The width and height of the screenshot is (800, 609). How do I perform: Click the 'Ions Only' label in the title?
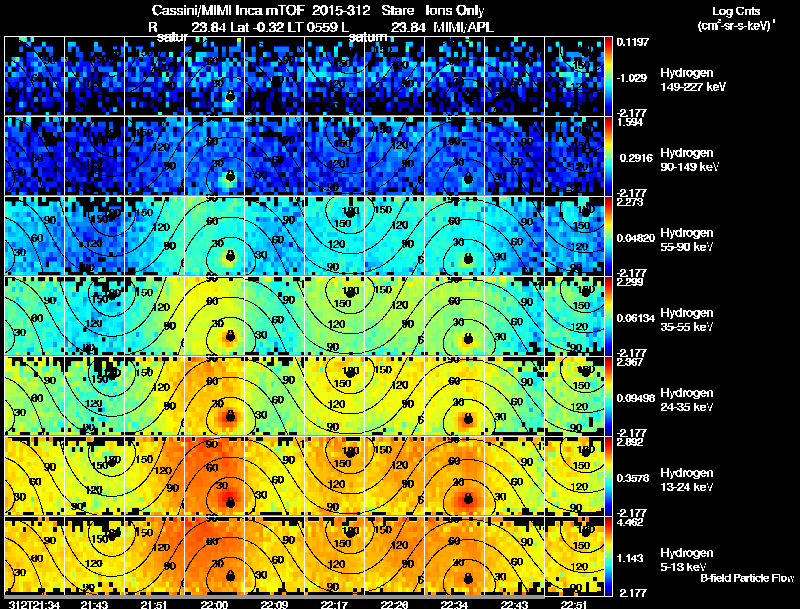[455, 11]
